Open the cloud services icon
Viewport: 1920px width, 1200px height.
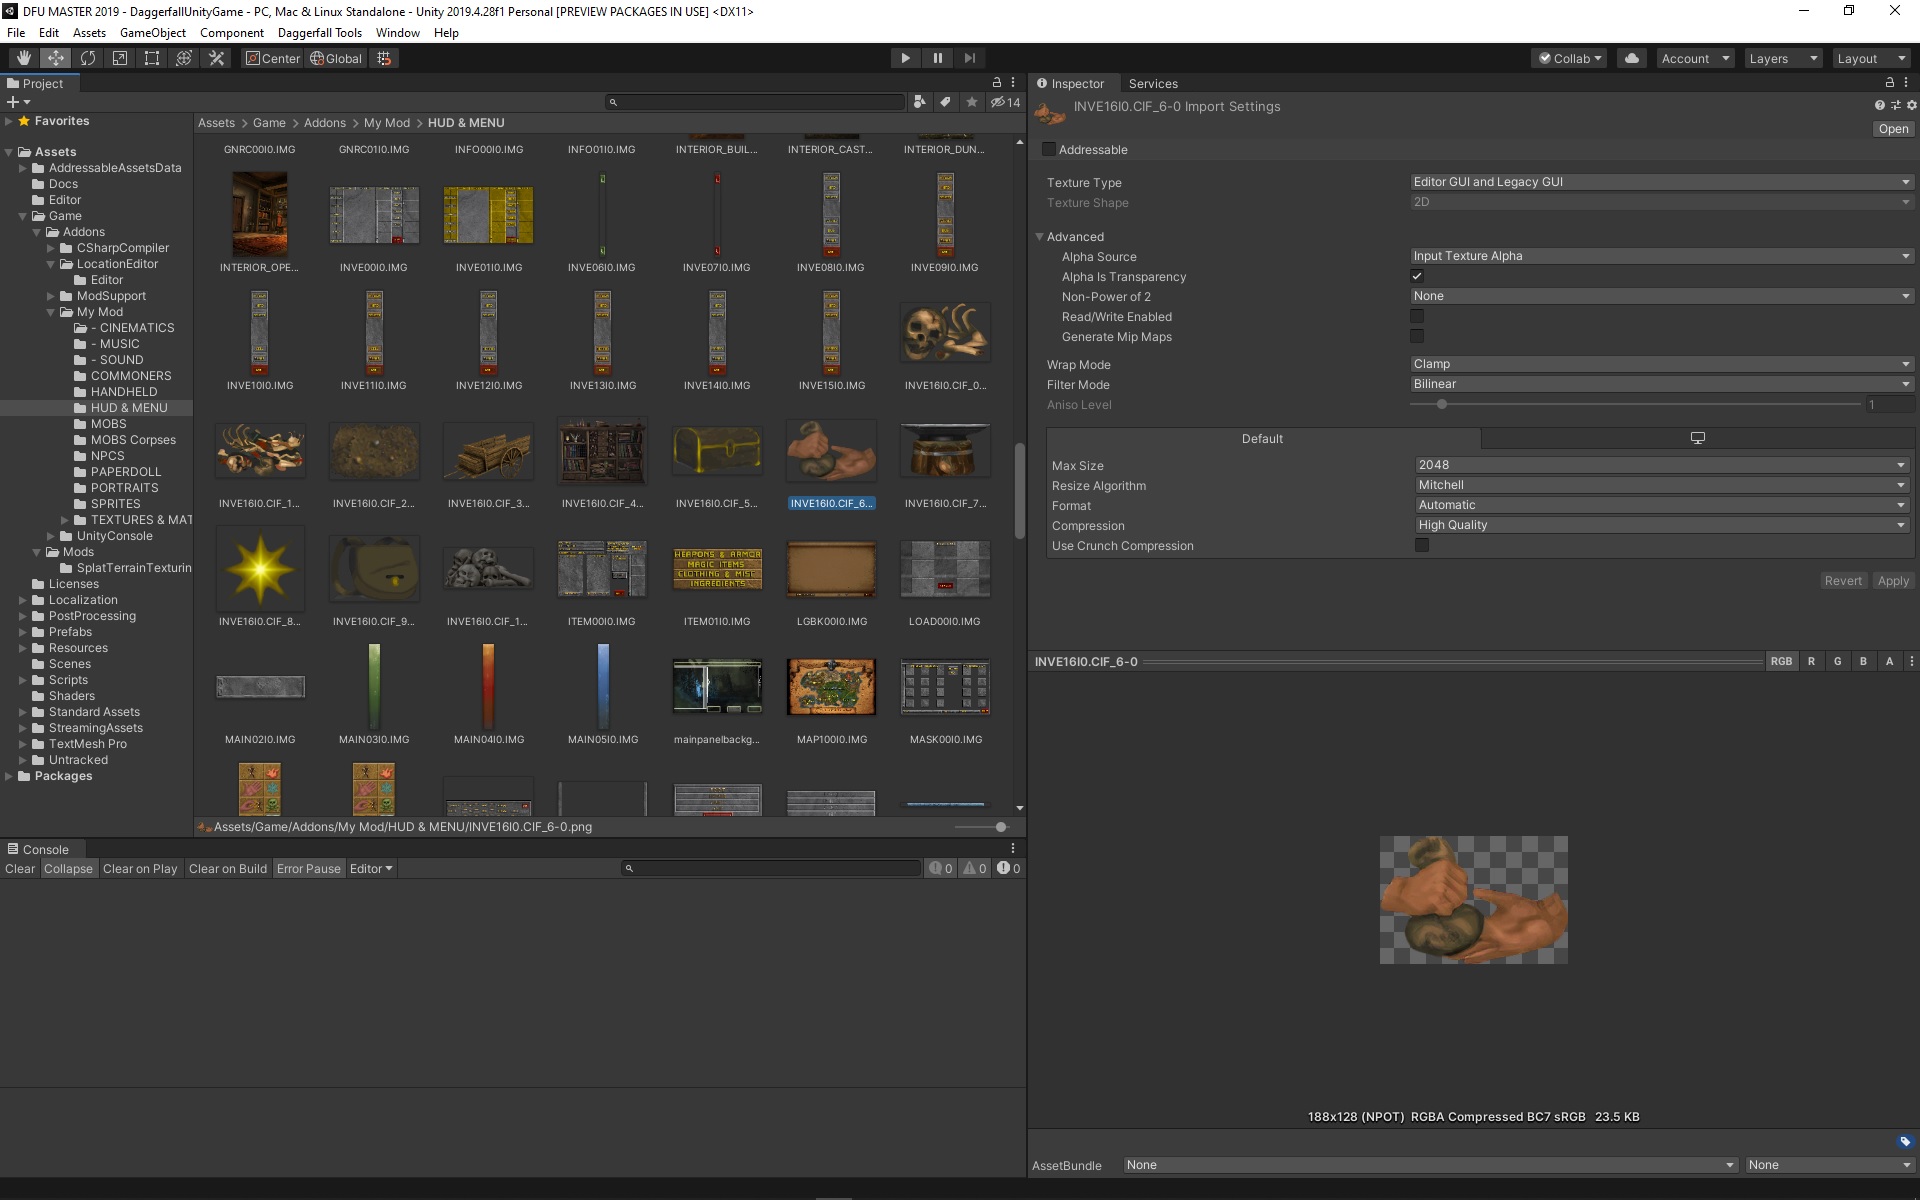click(x=1632, y=58)
